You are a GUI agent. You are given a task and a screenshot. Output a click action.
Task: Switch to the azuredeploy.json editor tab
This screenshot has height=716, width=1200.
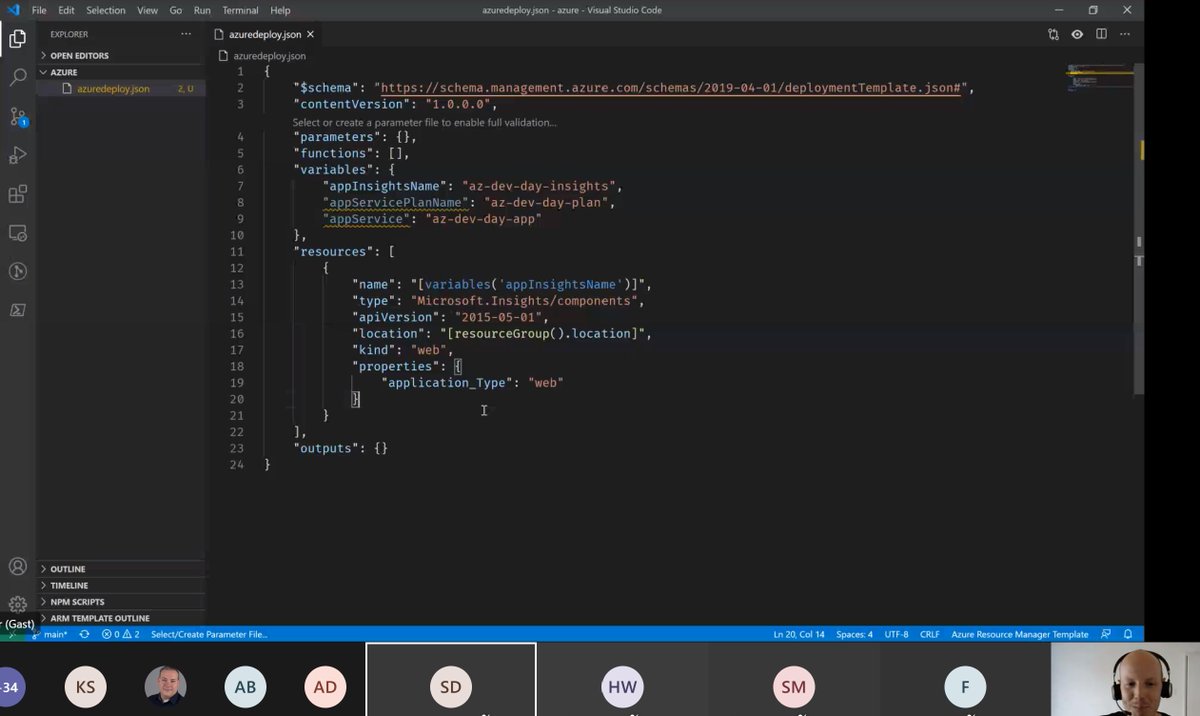pos(263,32)
